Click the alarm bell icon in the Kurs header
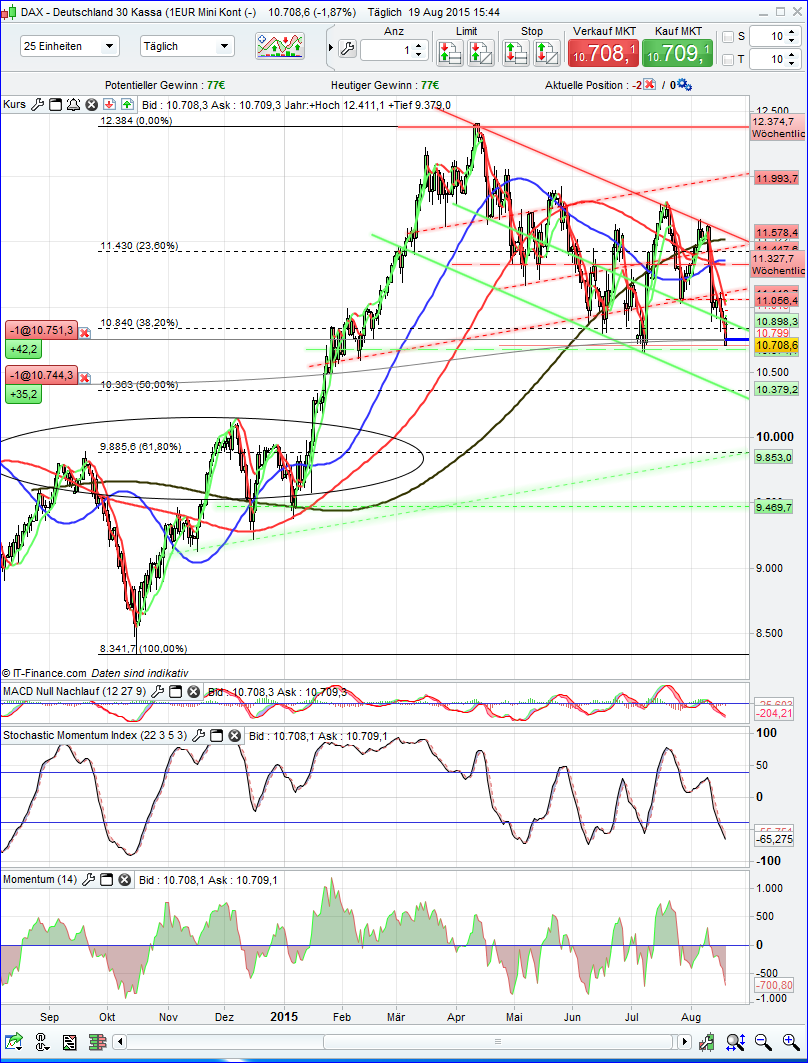This screenshot has height=1063, width=808. point(72,104)
